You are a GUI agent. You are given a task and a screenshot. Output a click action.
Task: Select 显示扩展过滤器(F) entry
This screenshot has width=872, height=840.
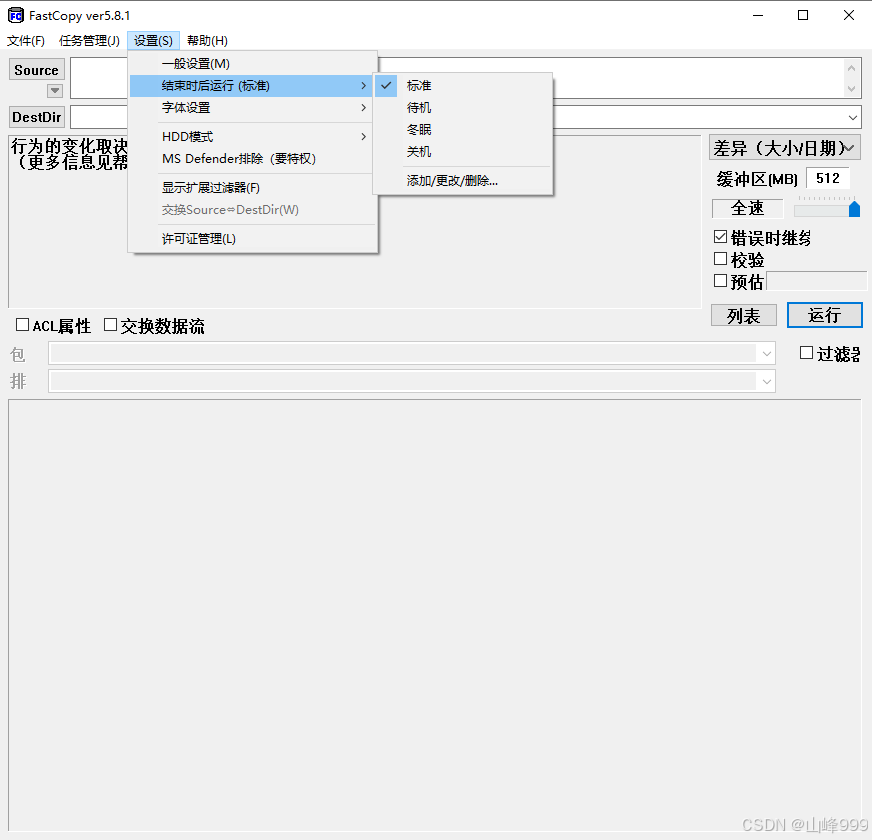point(253,187)
